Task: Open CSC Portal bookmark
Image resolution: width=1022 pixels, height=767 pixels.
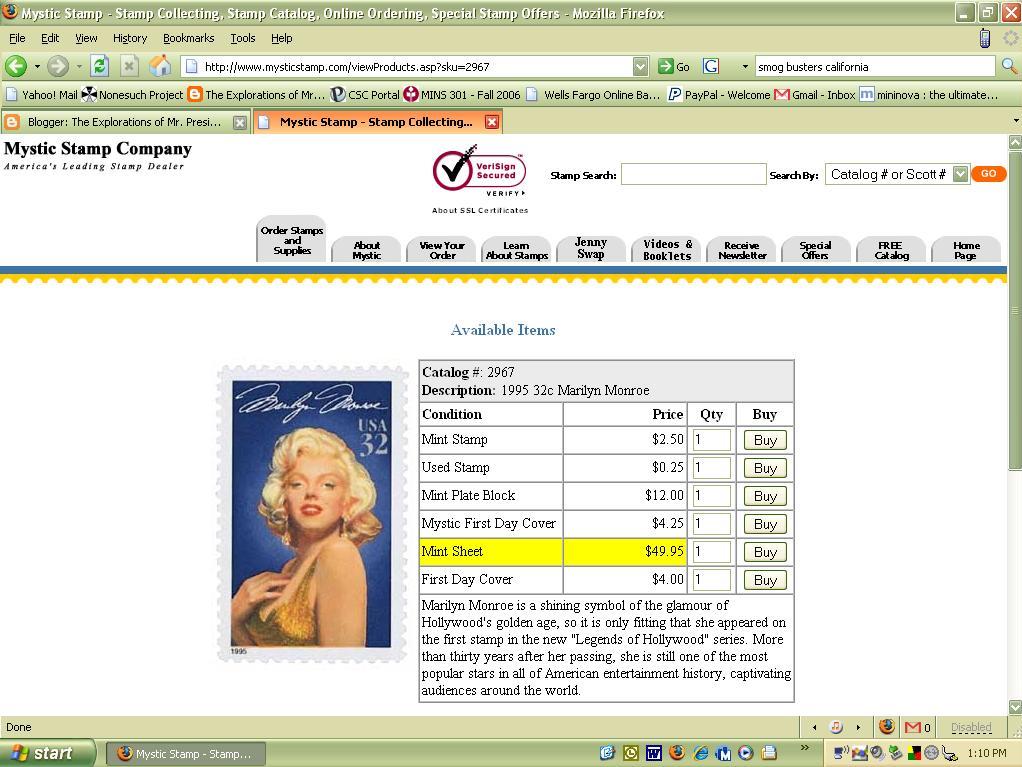Action: pyautogui.click(x=365, y=94)
